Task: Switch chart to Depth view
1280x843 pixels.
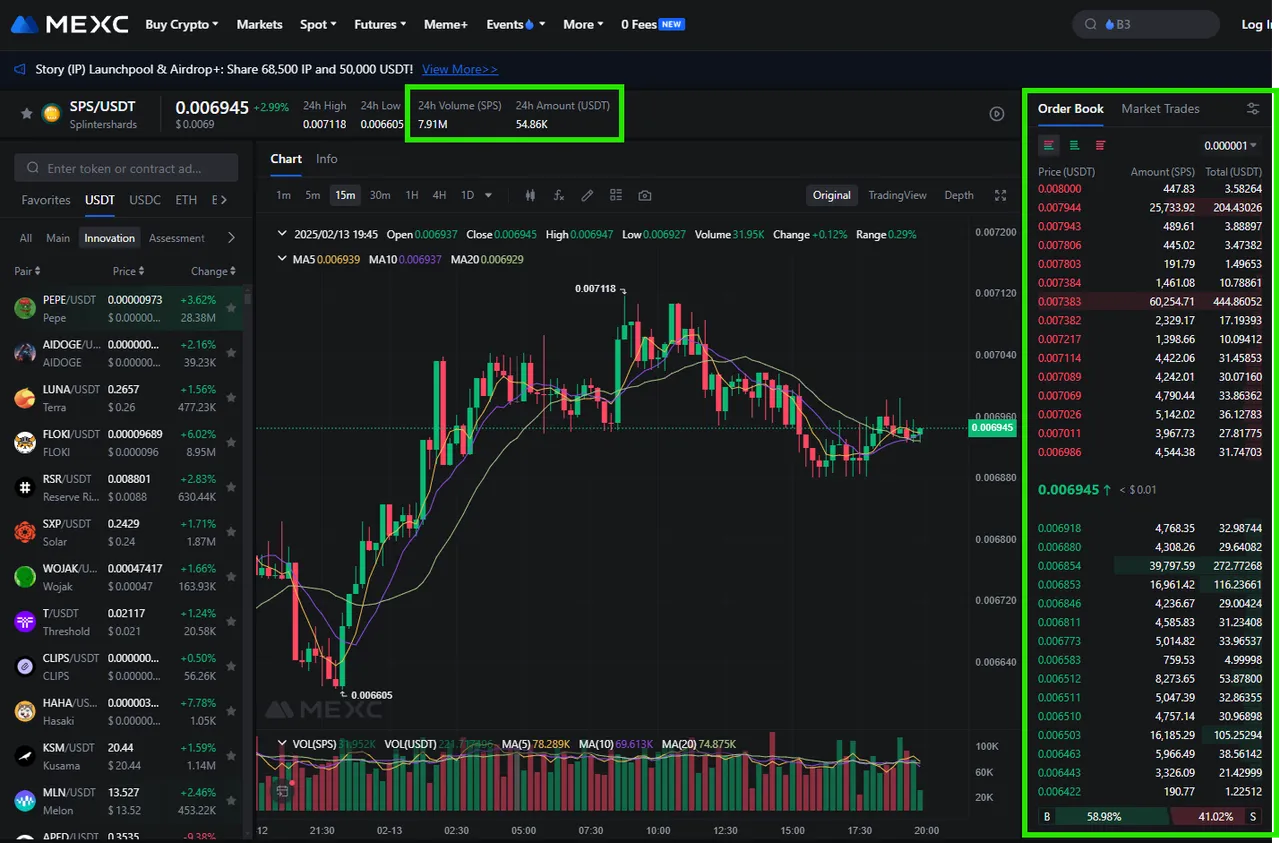Action: pyautogui.click(x=958, y=195)
